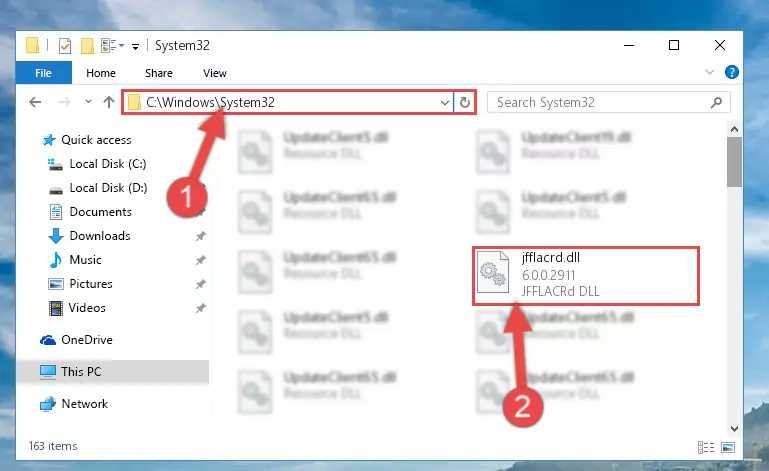Open Music in the navigation pane

coord(76,260)
